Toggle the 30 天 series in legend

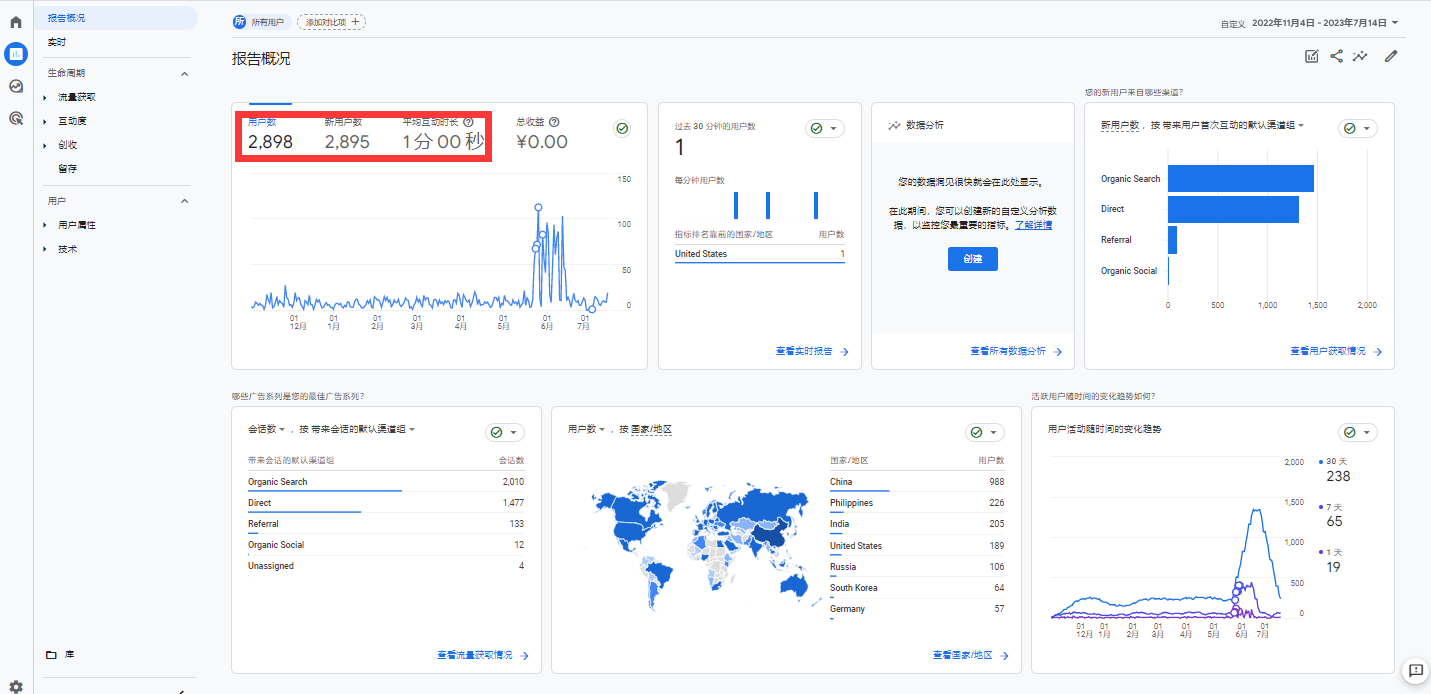pos(1334,462)
